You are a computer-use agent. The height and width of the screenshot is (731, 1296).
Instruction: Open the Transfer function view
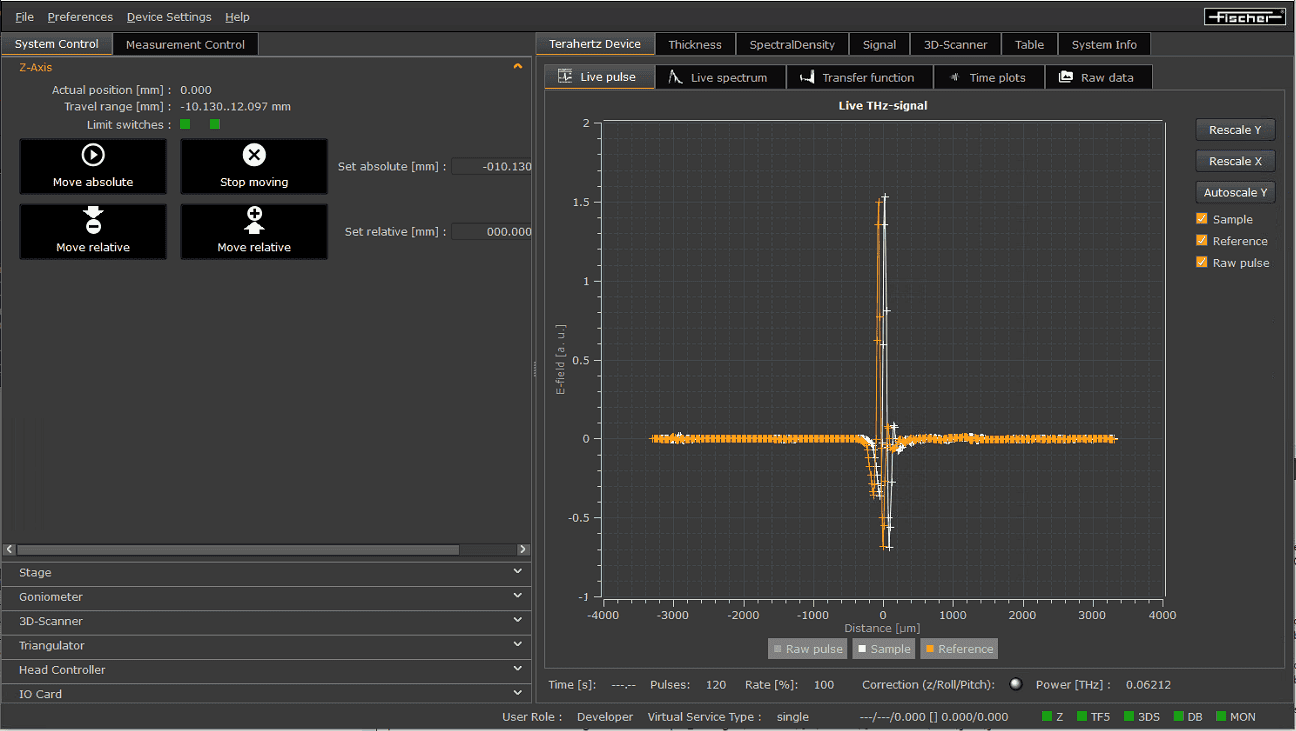click(x=859, y=77)
